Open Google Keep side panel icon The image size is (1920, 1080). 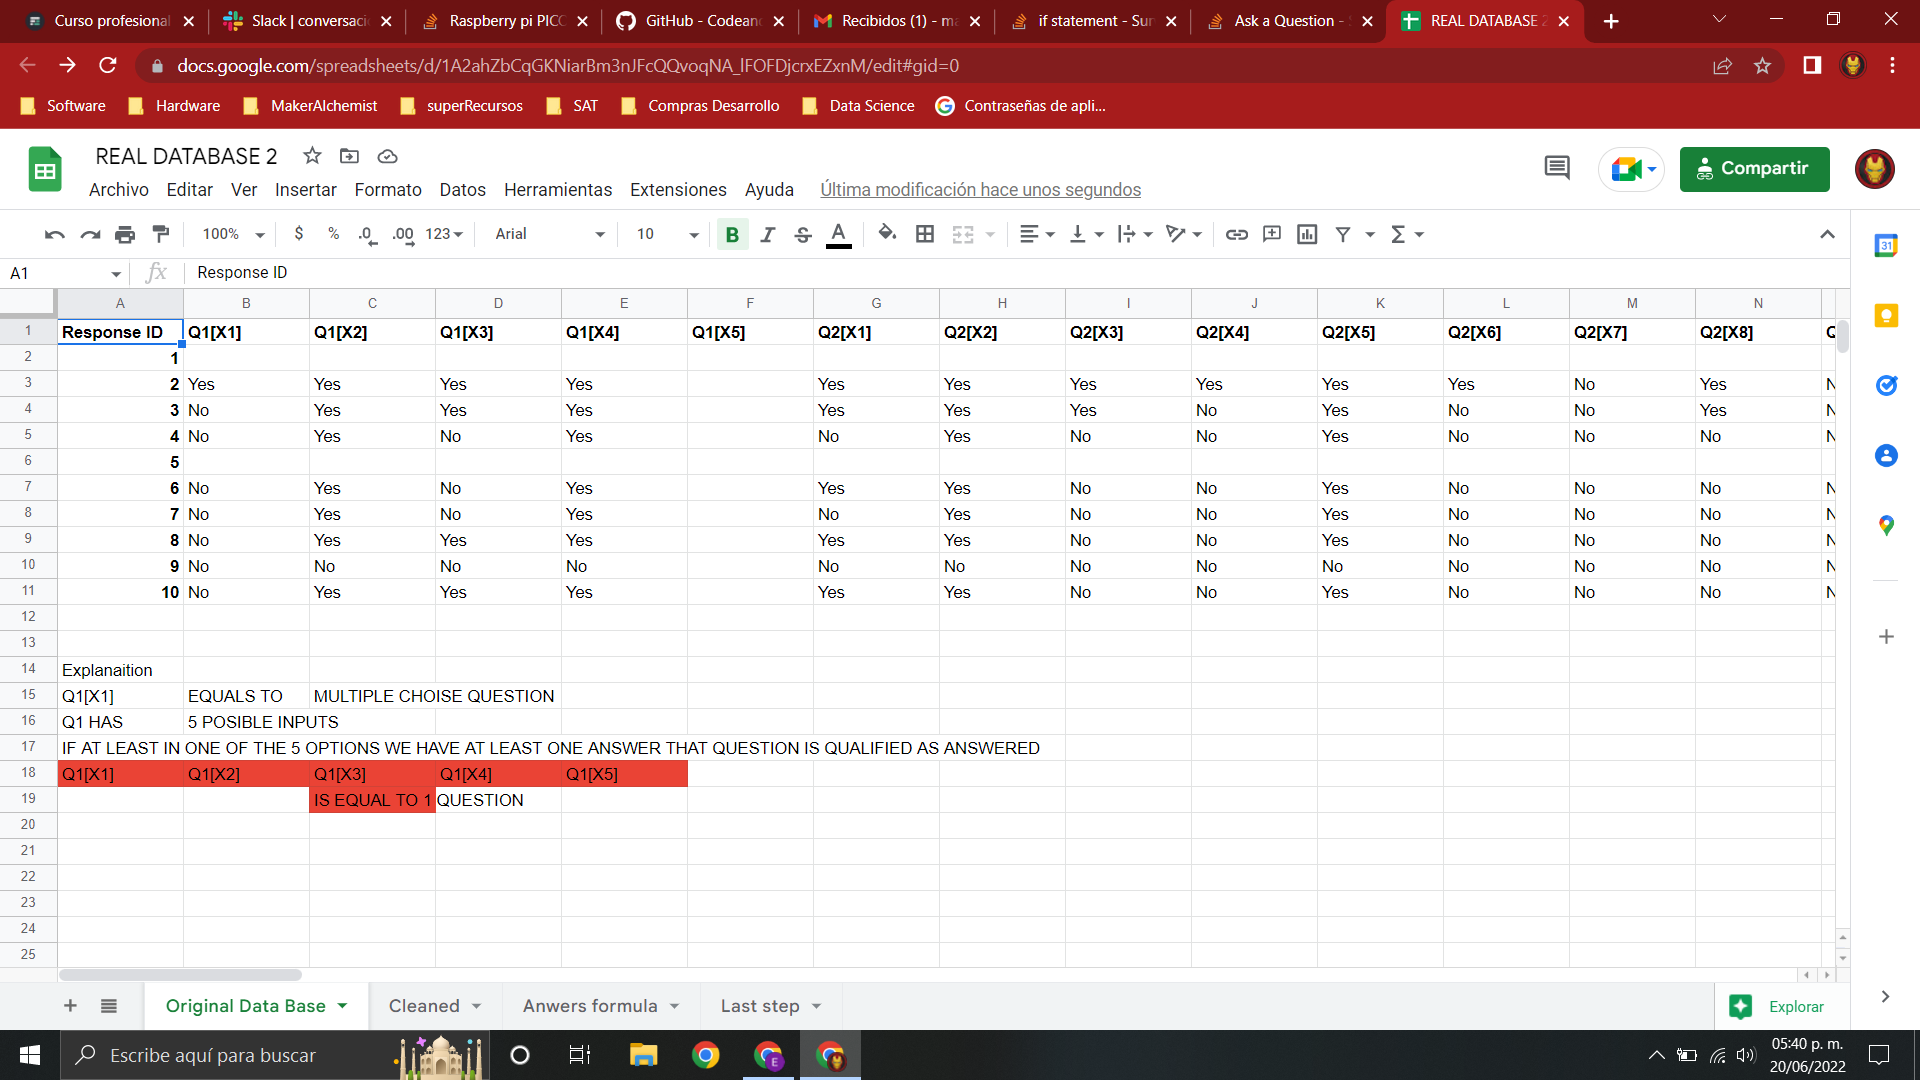point(1886,316)
